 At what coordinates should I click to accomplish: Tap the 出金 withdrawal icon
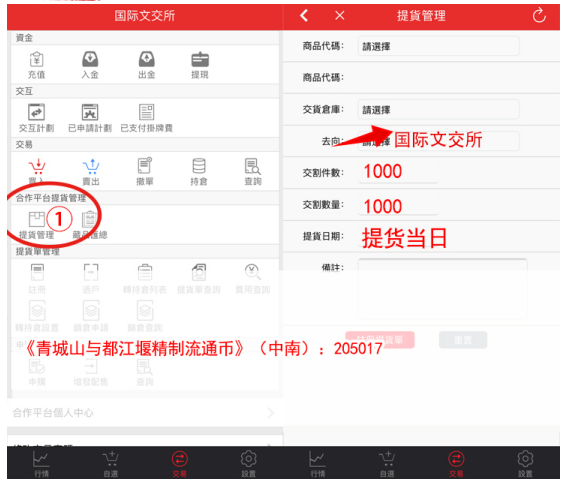147,65
